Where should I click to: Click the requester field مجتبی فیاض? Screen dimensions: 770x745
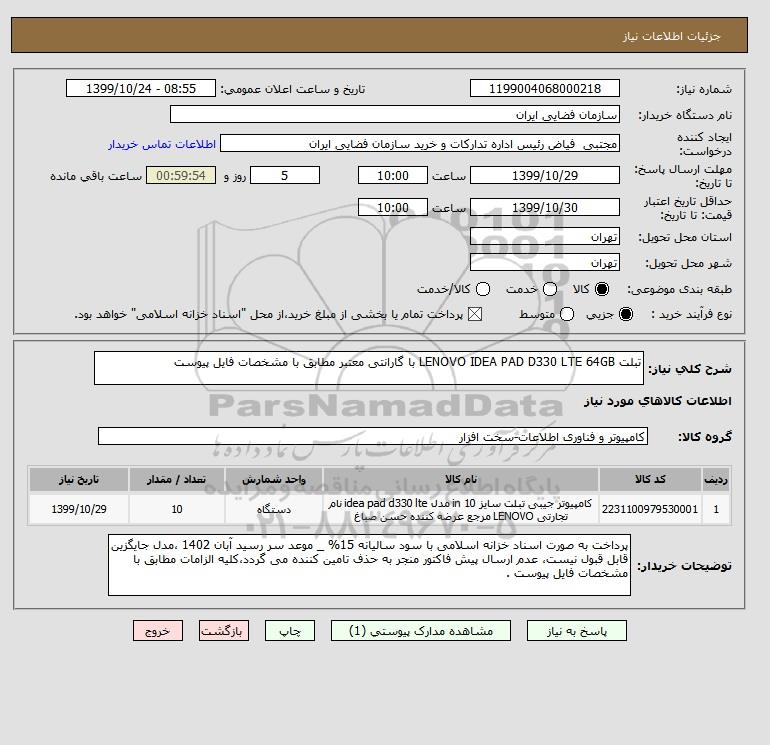[x=420, y=143]
